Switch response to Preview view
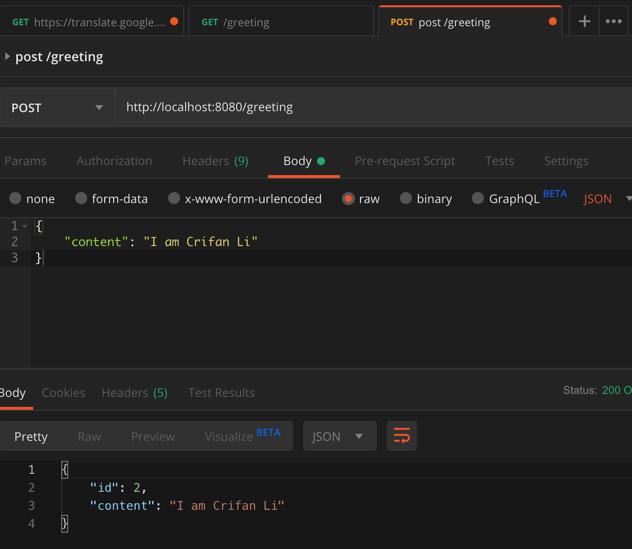The image size is (632, 549). coord(153,436)
